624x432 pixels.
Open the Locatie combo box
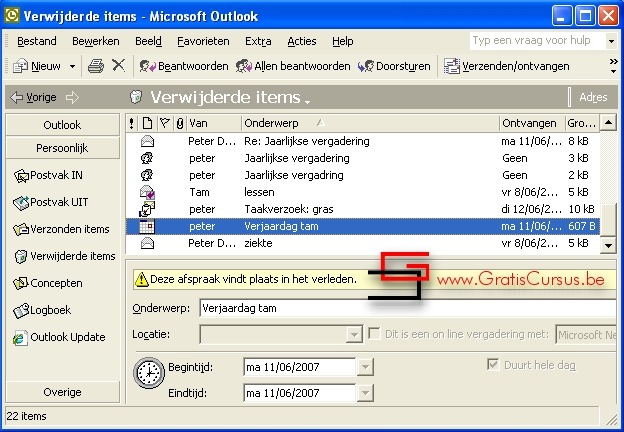353,335
